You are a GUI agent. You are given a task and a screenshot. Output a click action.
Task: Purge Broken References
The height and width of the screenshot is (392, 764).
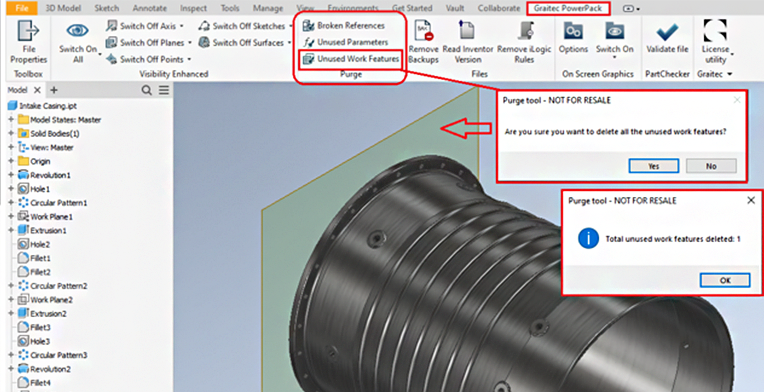tap(344, 26)
